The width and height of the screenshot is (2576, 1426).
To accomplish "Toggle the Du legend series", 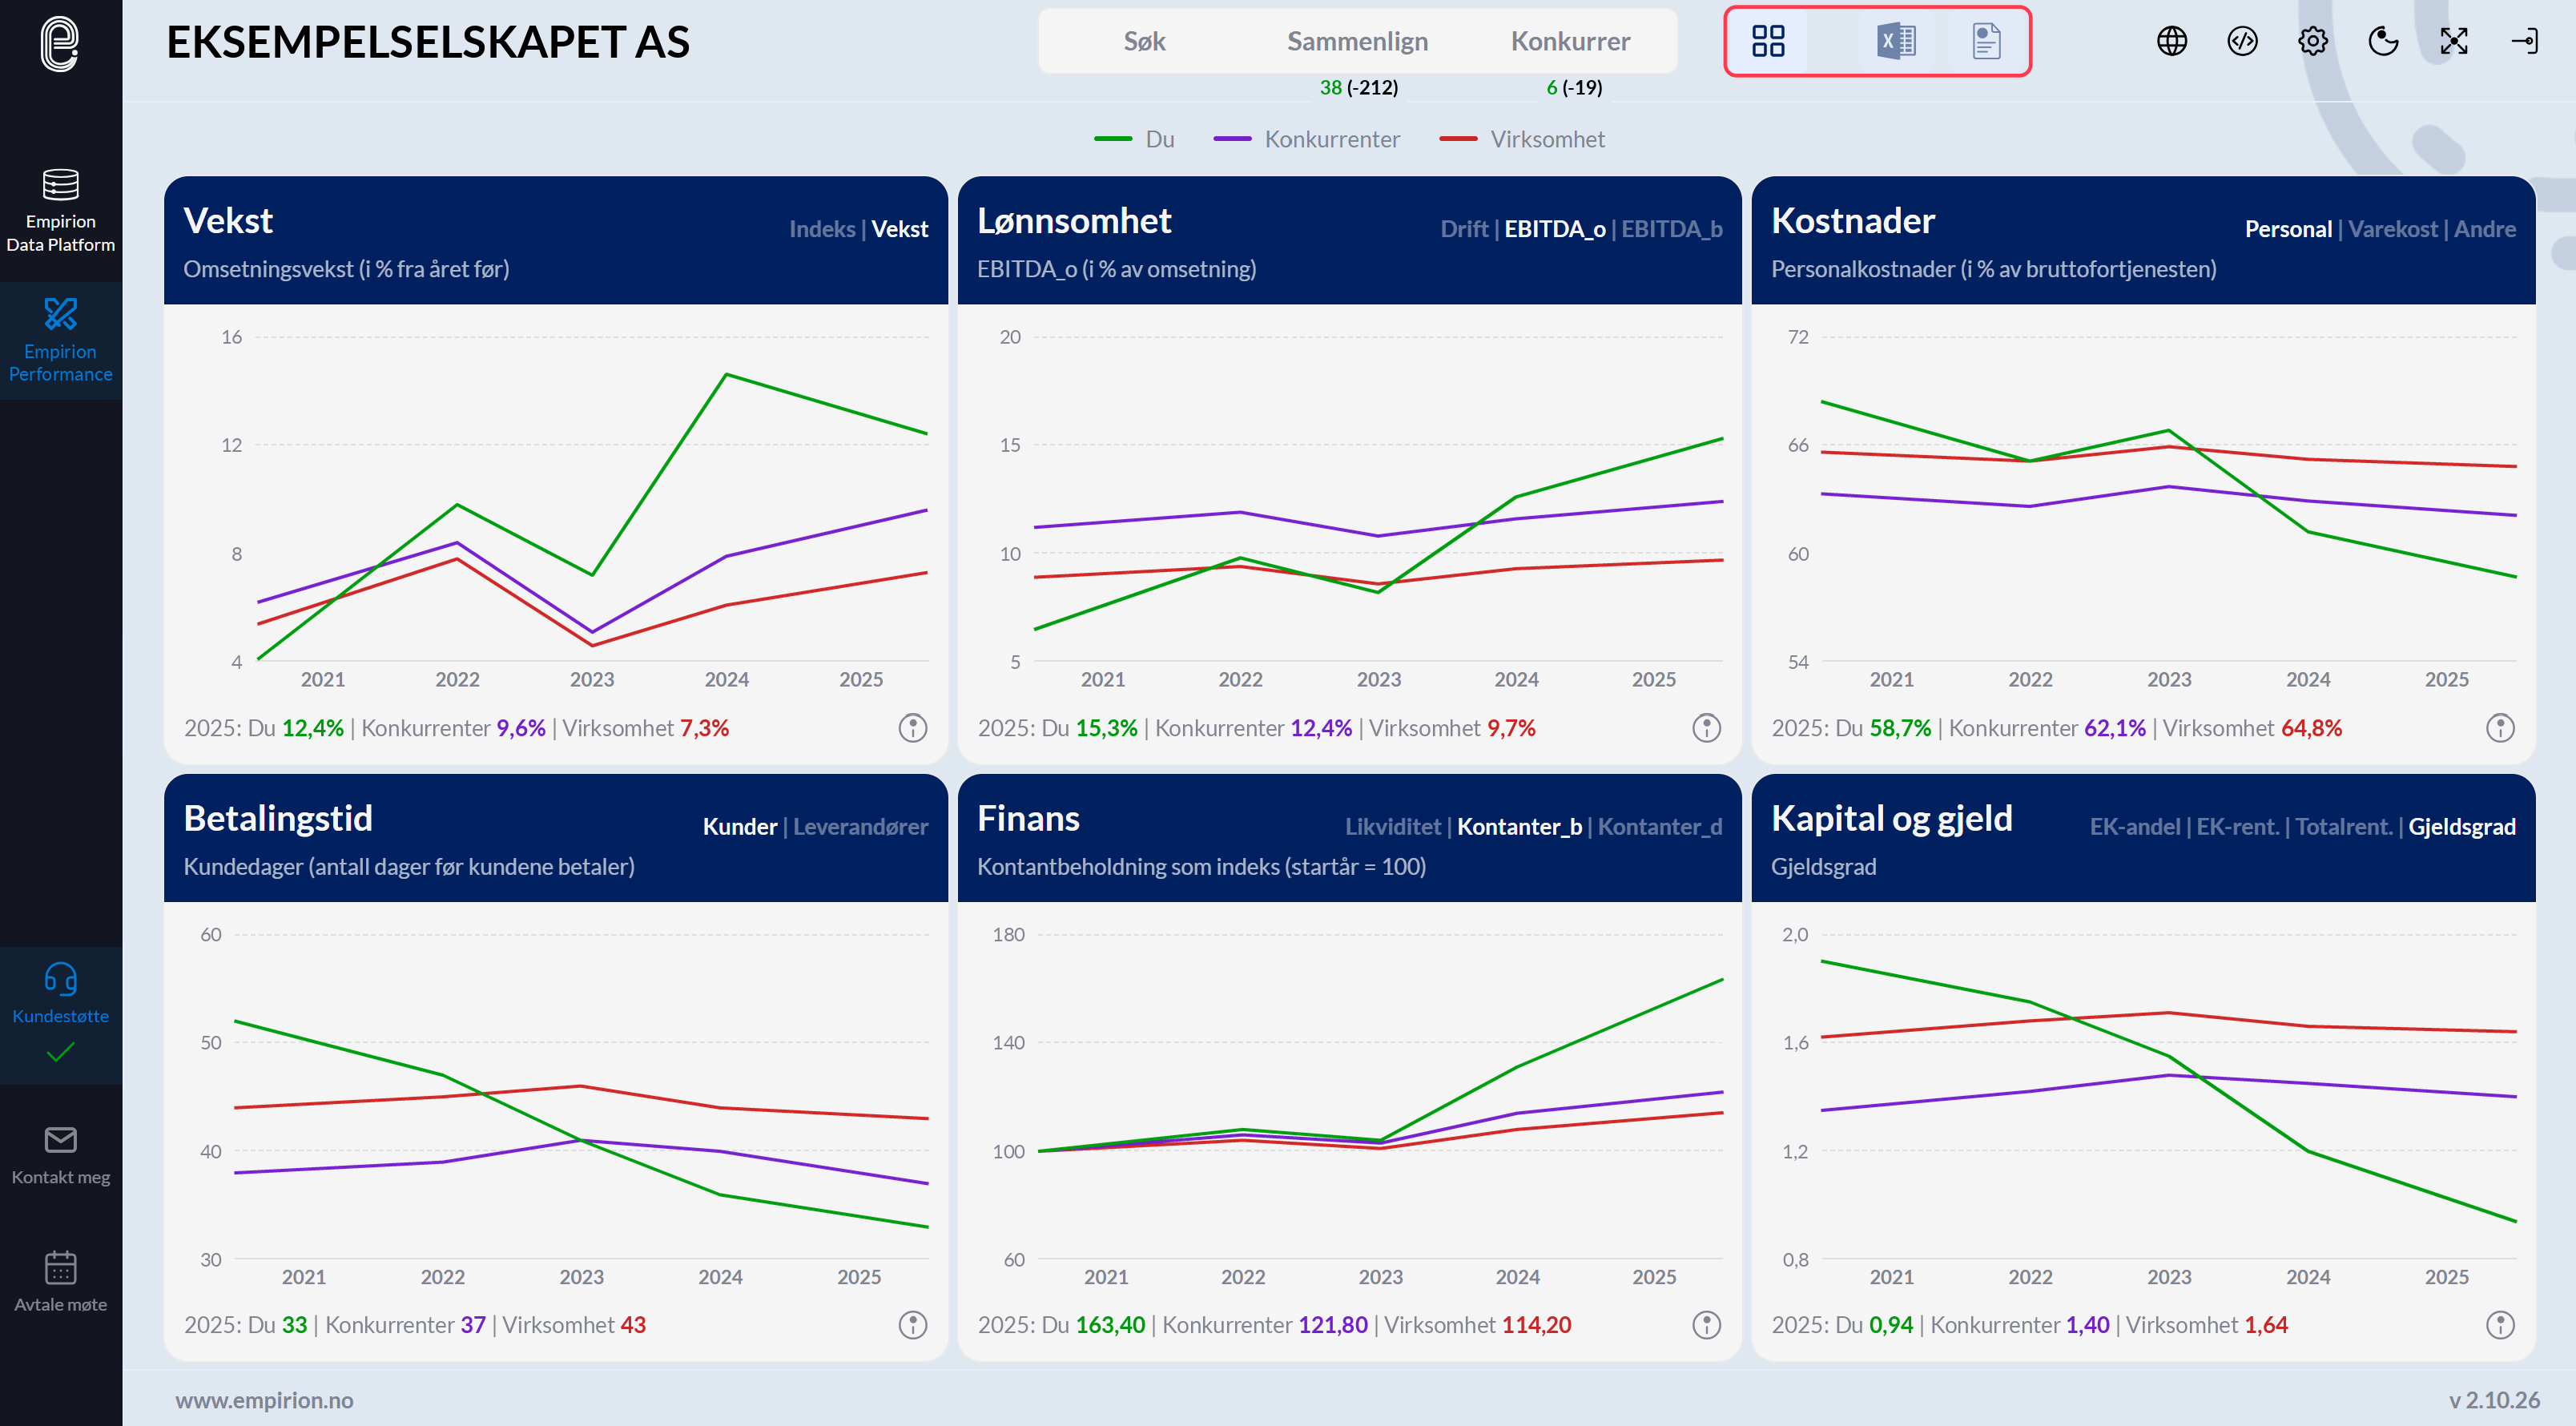I will (1134, 139).
